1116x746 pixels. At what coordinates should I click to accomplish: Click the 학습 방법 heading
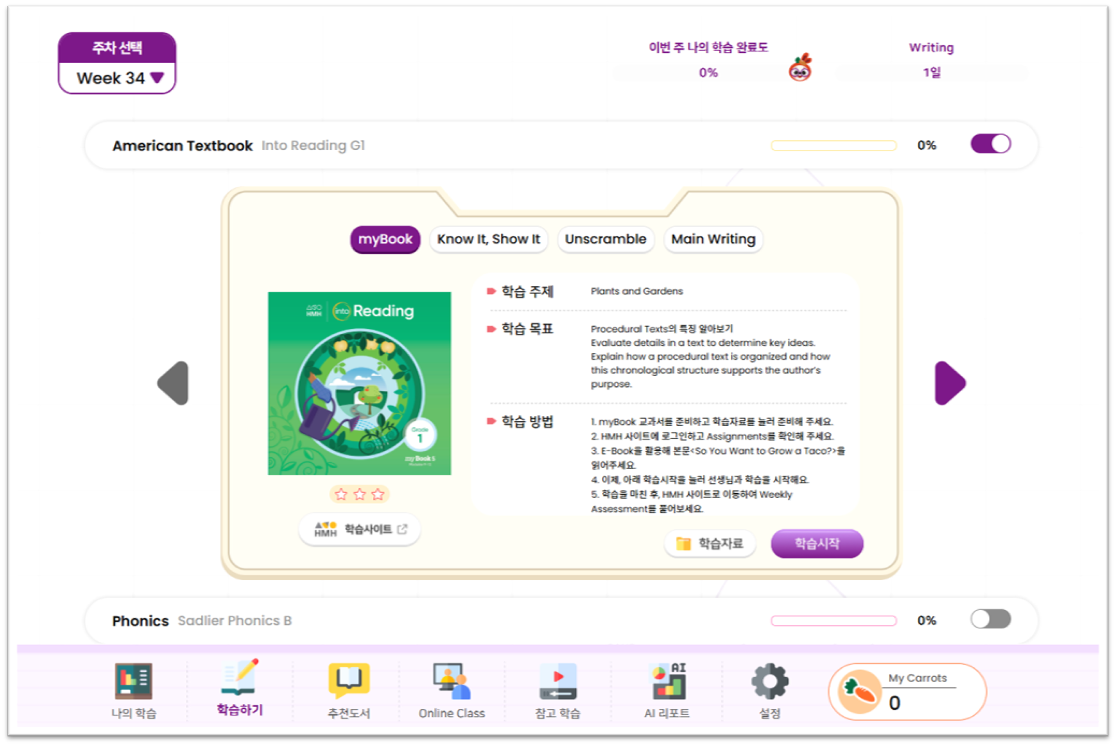tap(527, 421)
